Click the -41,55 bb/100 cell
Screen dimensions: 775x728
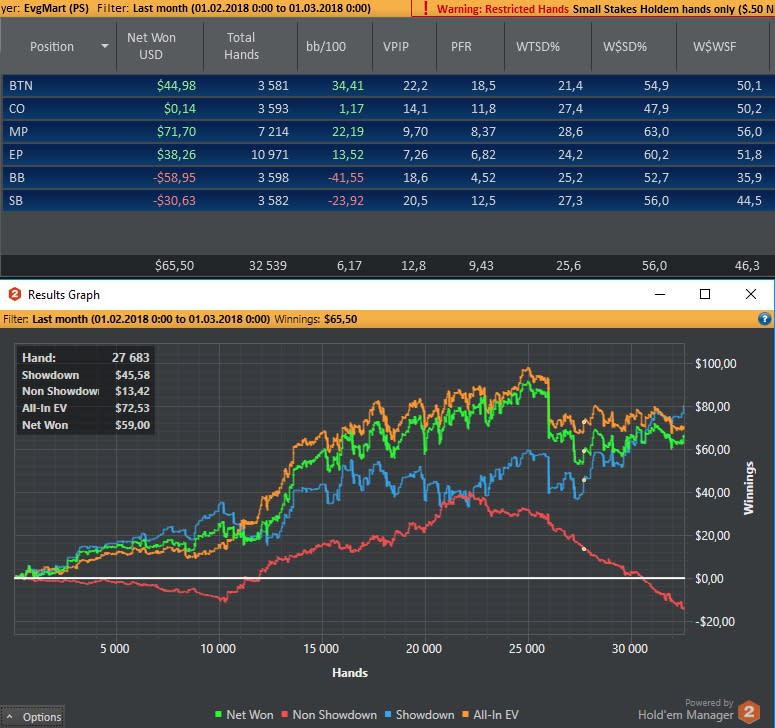[x=345, y=177]
